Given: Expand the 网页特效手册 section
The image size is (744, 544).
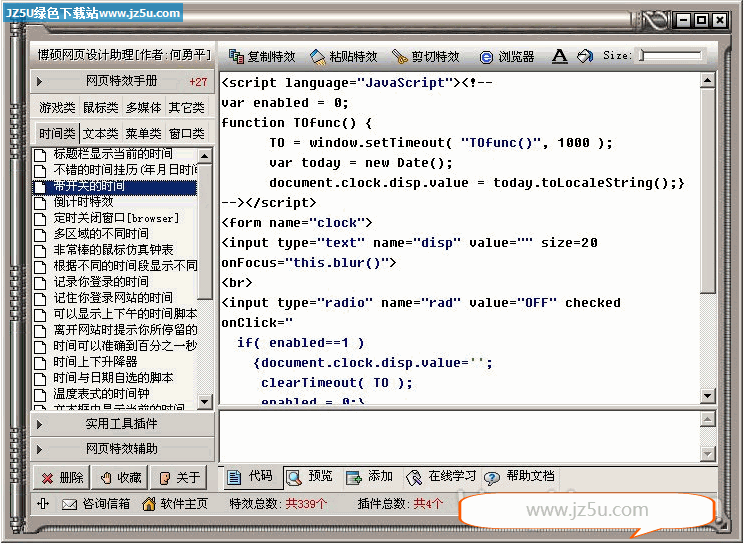Looking at the screenshot, I should pos(122,81).
